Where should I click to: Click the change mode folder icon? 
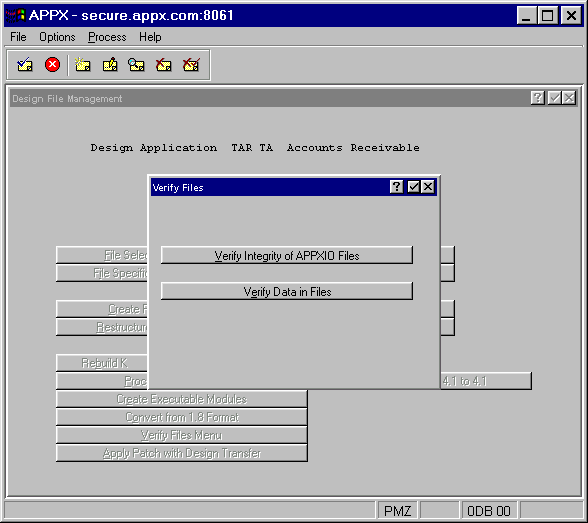point(110,64)
